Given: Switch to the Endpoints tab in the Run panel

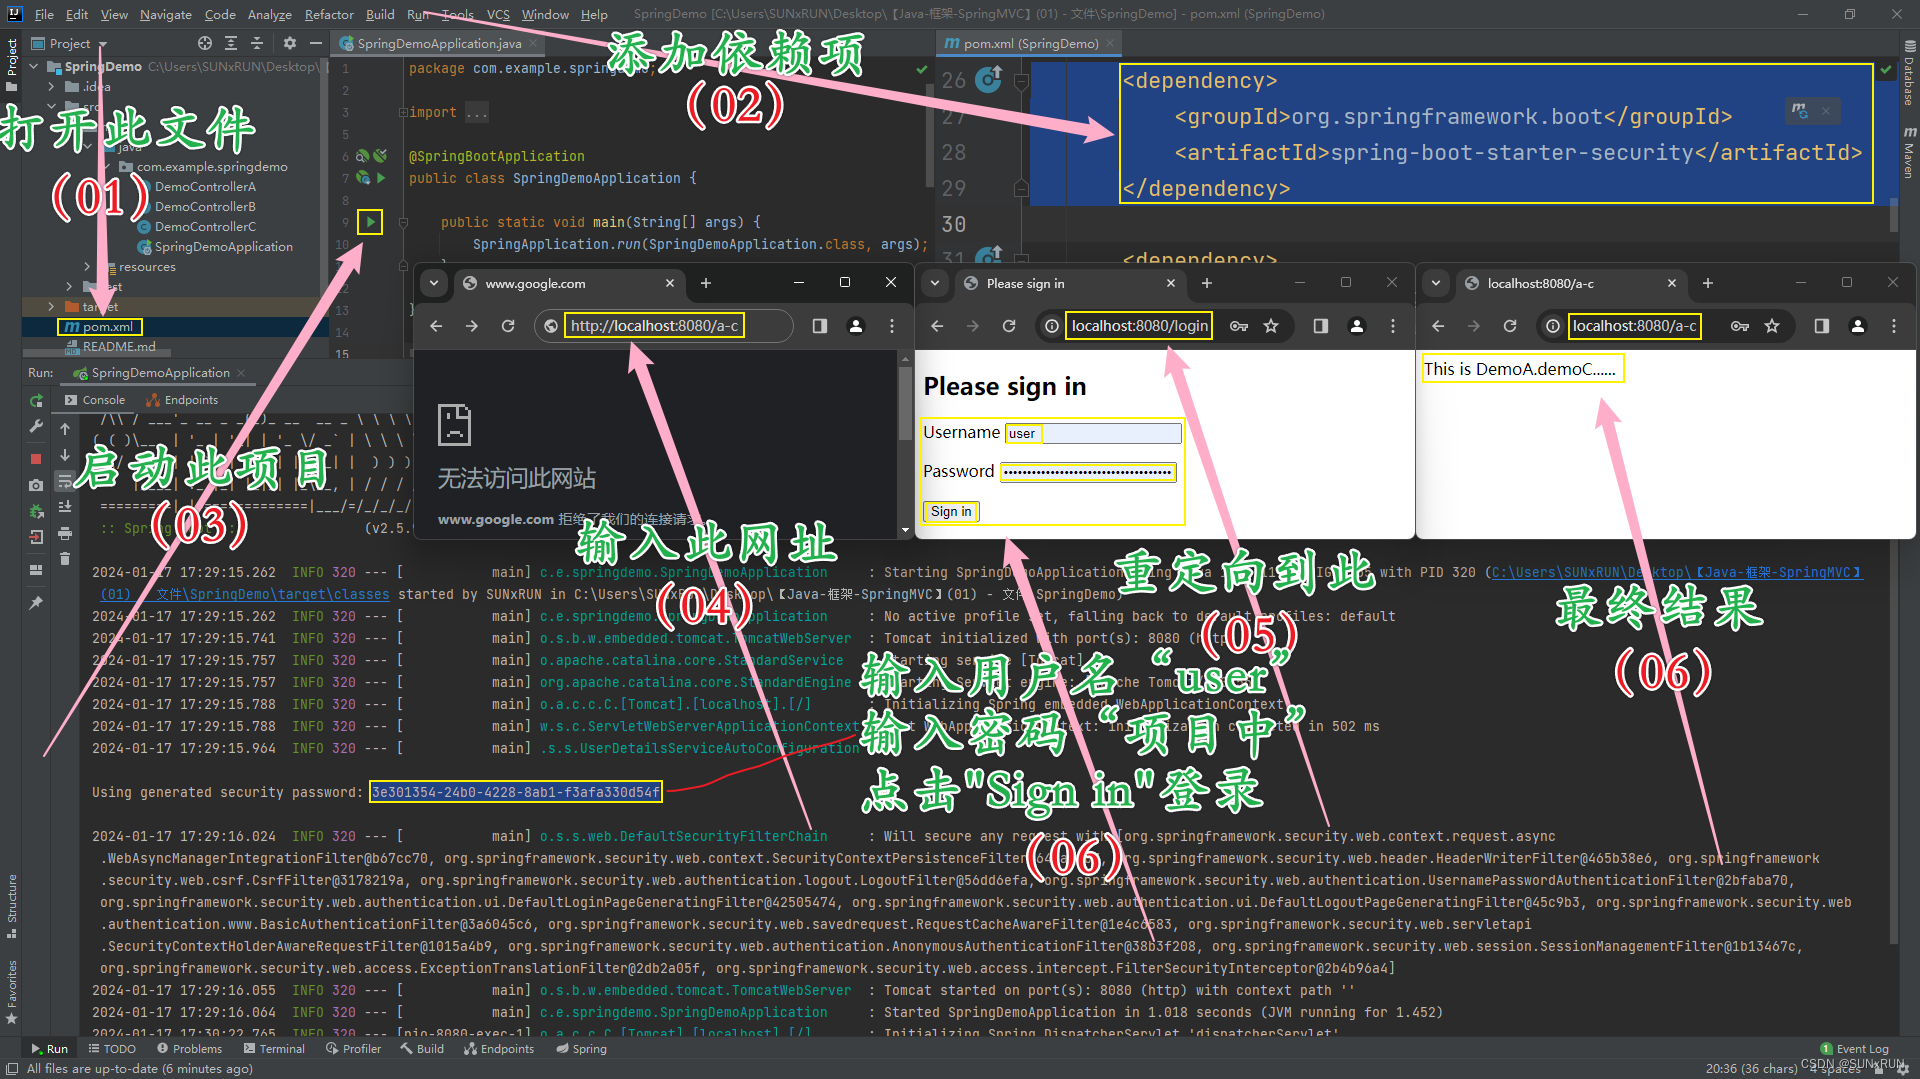Looking at the screenshot, I should point(182,400).
